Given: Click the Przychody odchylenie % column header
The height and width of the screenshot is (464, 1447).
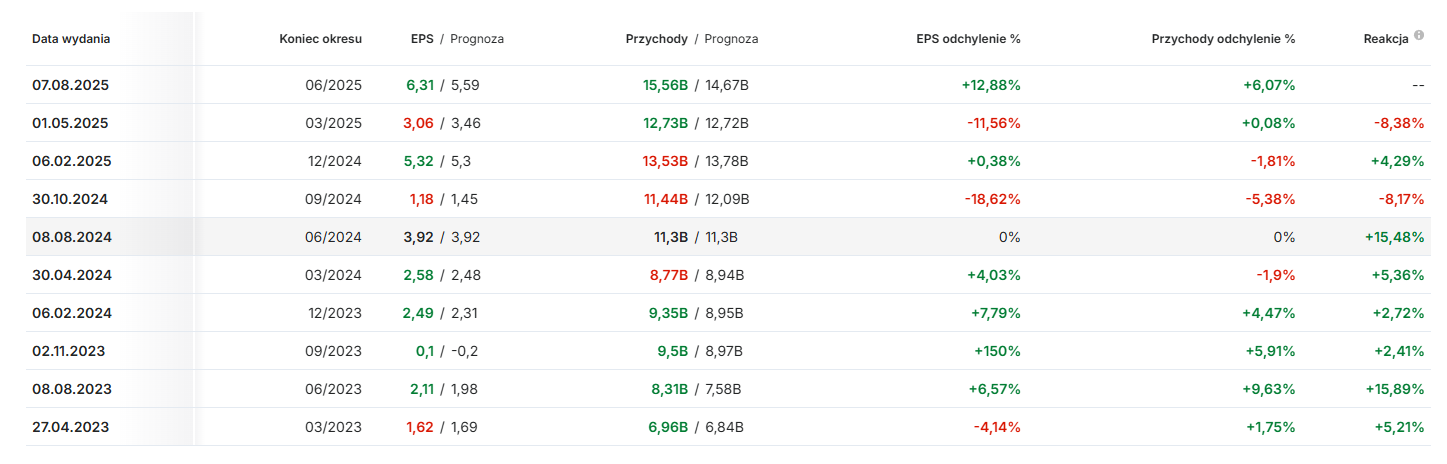Looking at the screenshot, I should 1223,39.
